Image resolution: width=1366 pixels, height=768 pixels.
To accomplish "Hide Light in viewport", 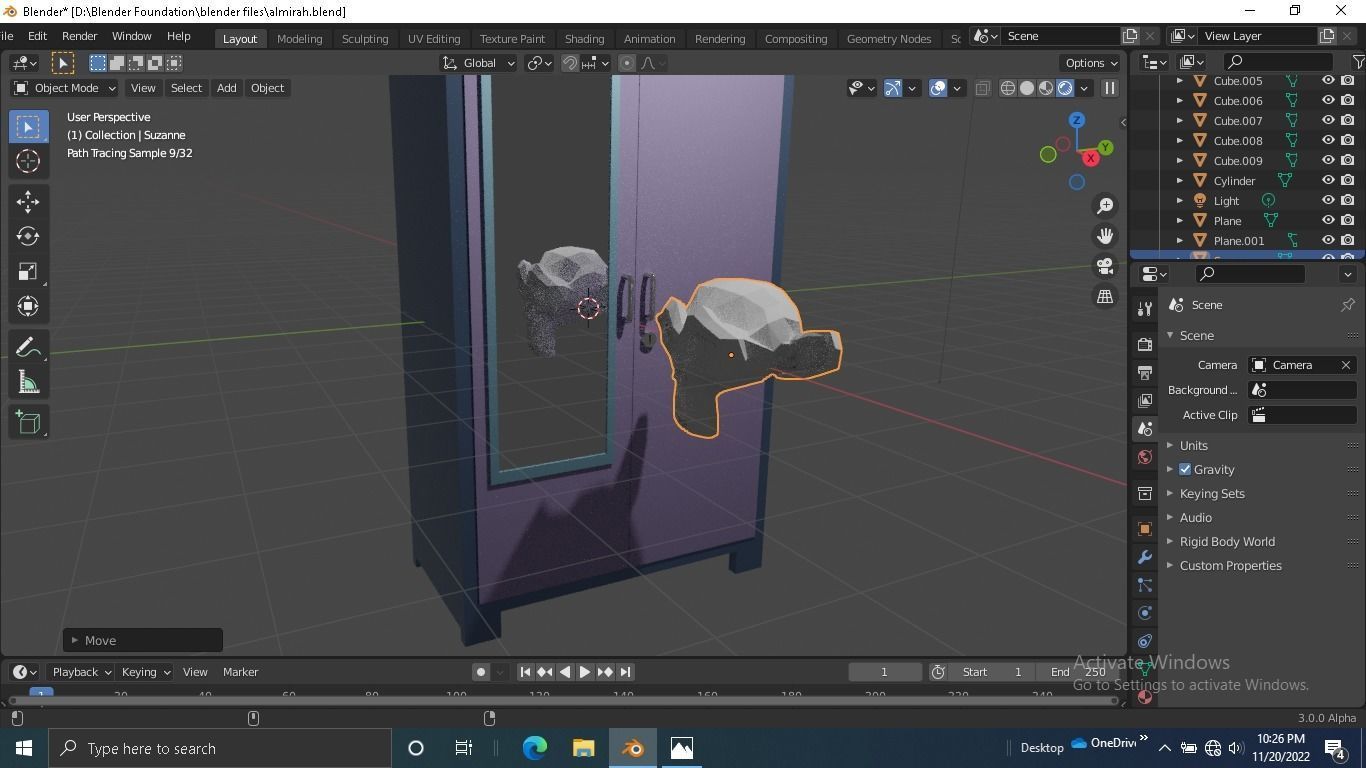I will pos(1328,201).
